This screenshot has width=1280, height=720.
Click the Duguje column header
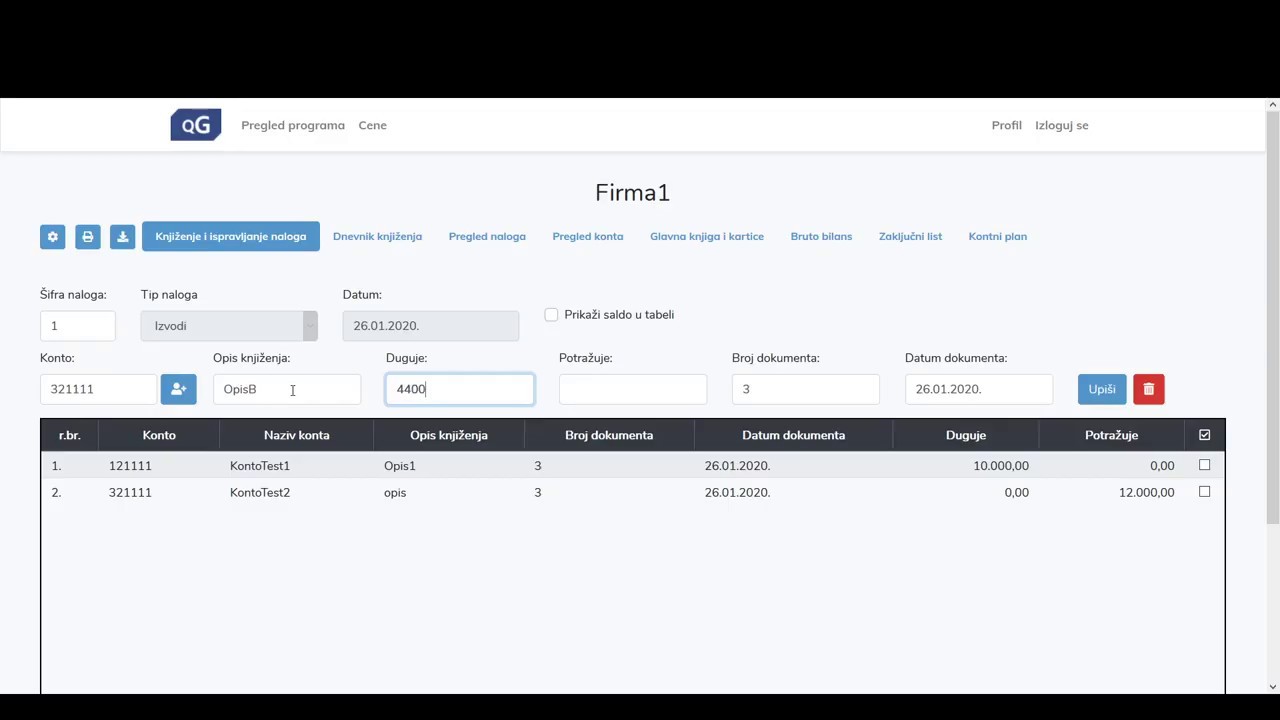tap(966, 435)
